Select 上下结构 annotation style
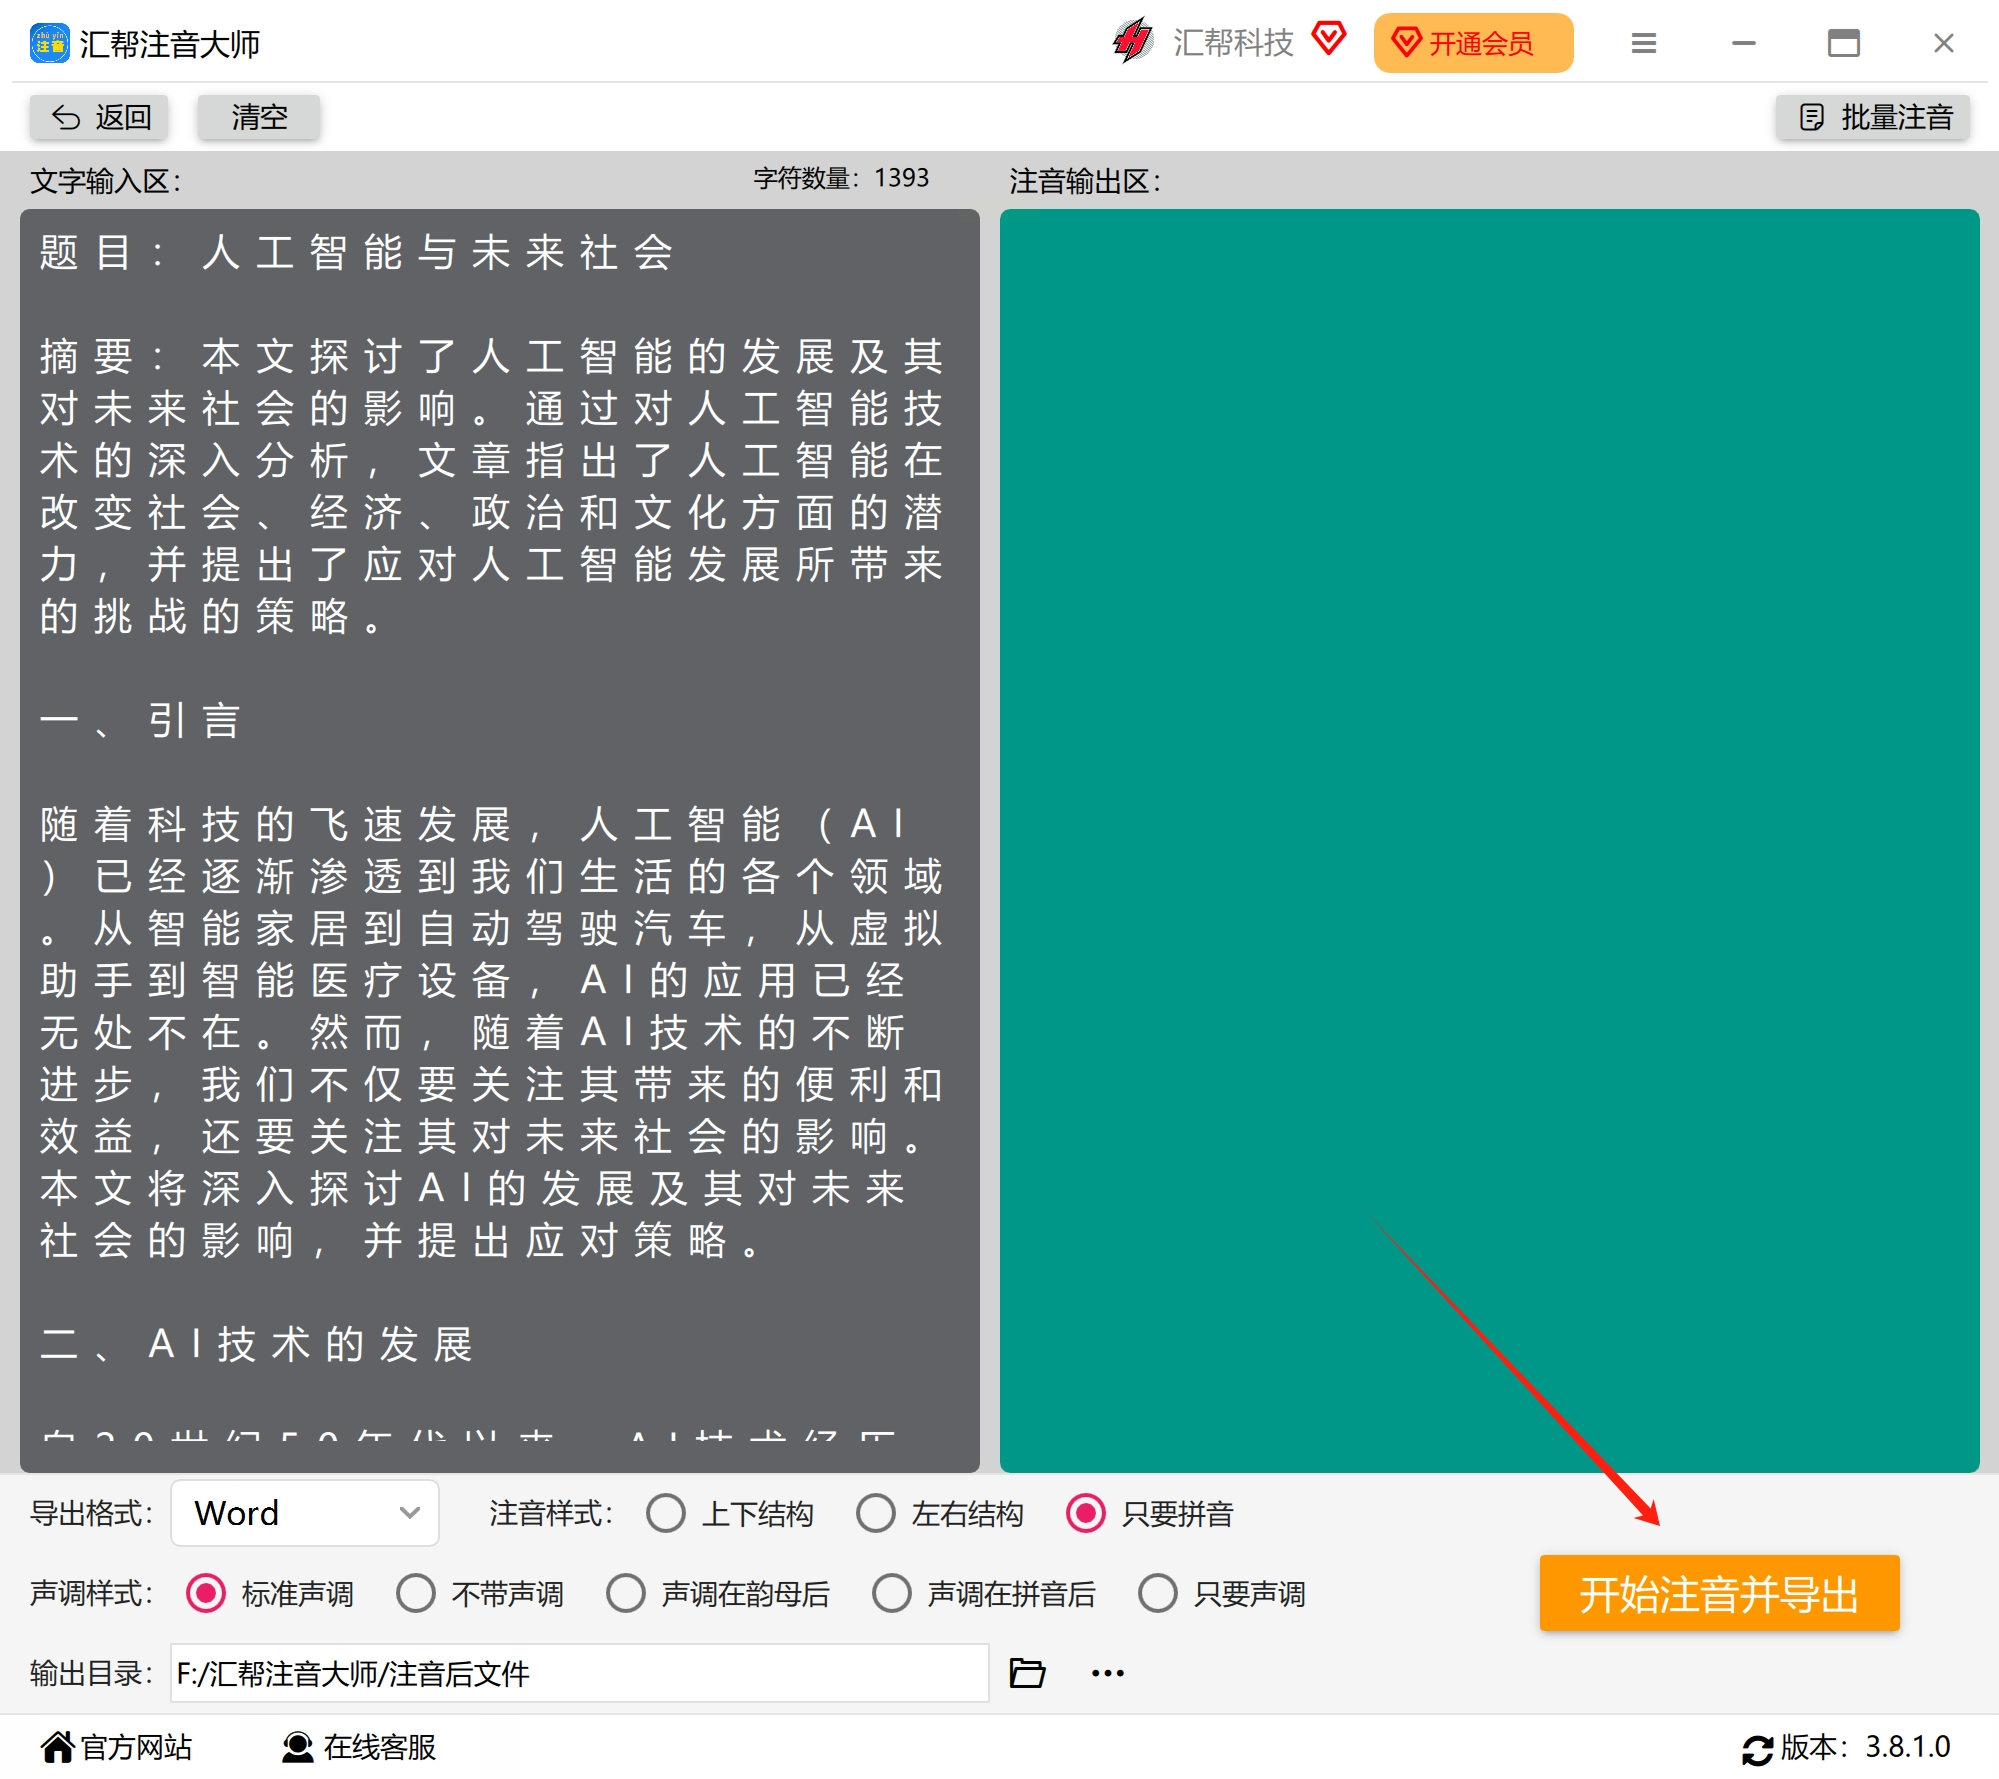Image resolution: width=1999 pixels, height=1779 pixels. [x=666, y=1513]
